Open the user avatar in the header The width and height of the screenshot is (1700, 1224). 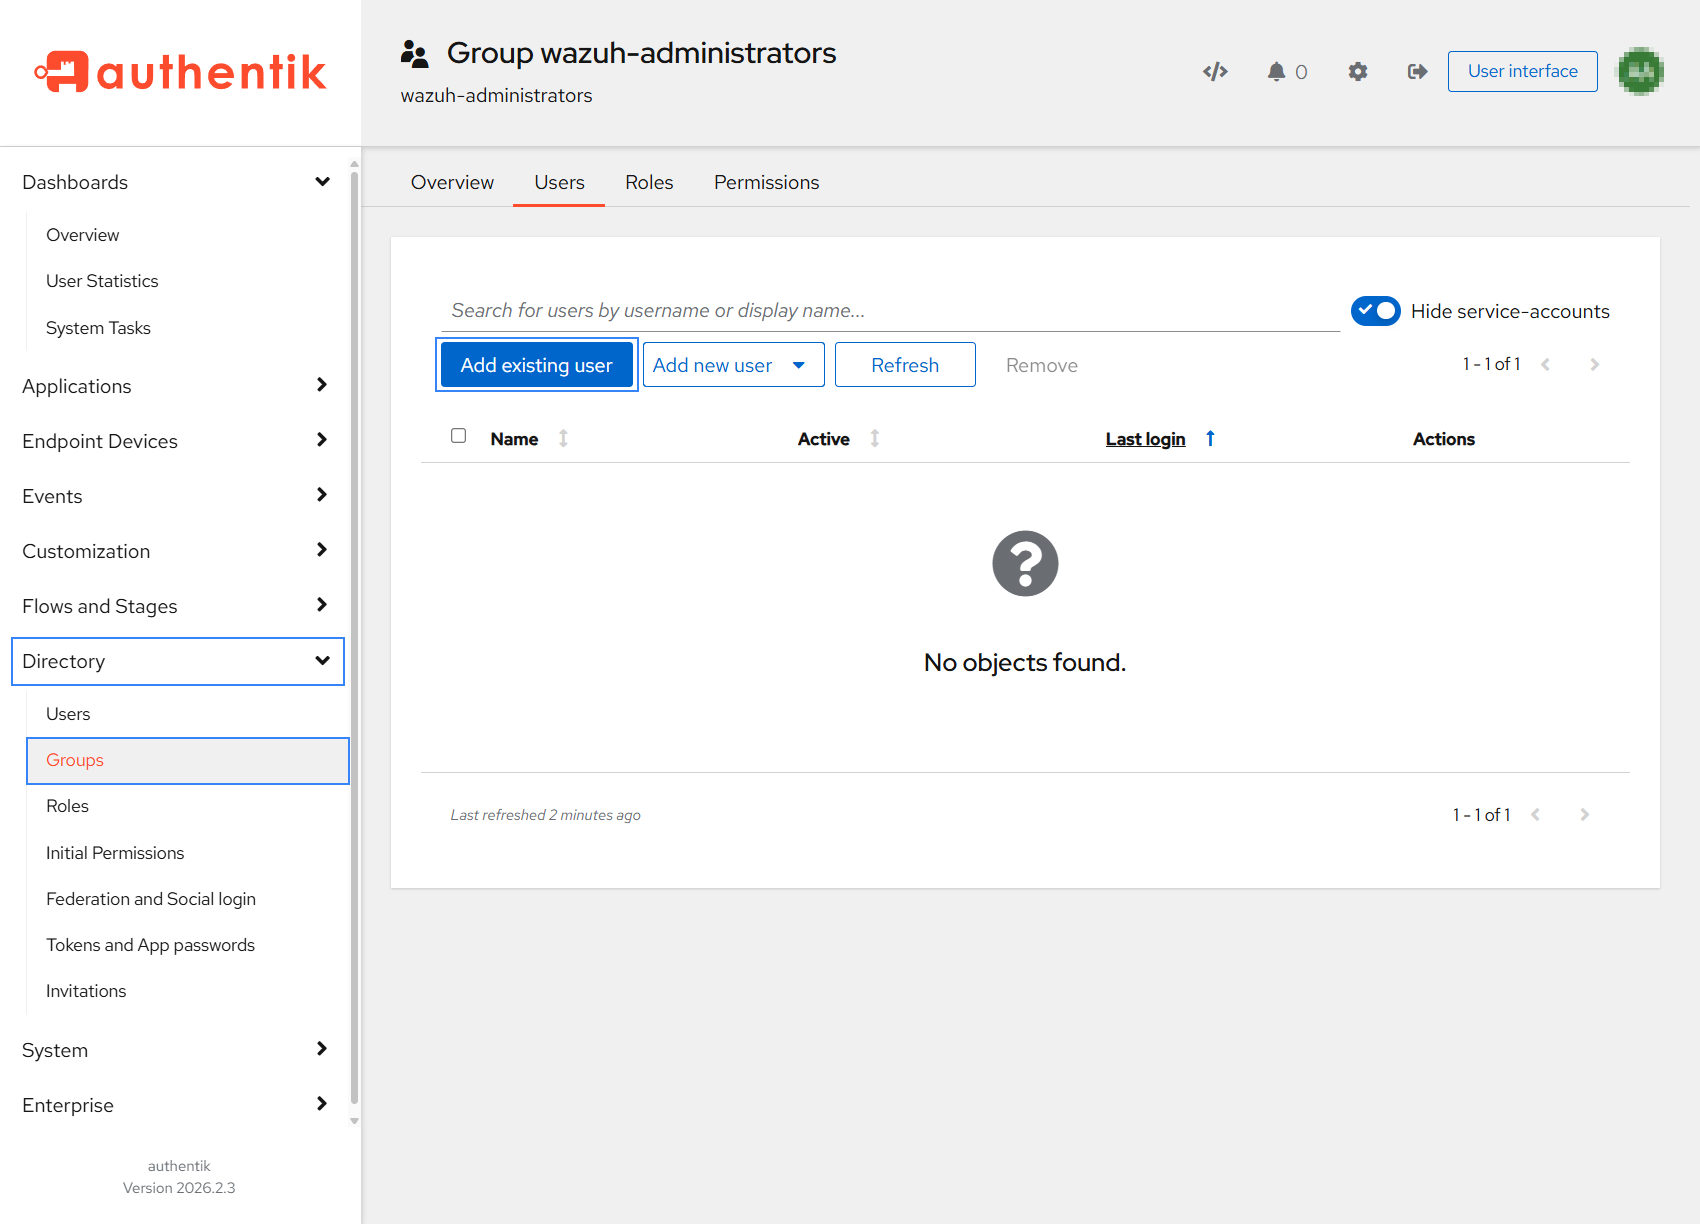[1640, 71]
